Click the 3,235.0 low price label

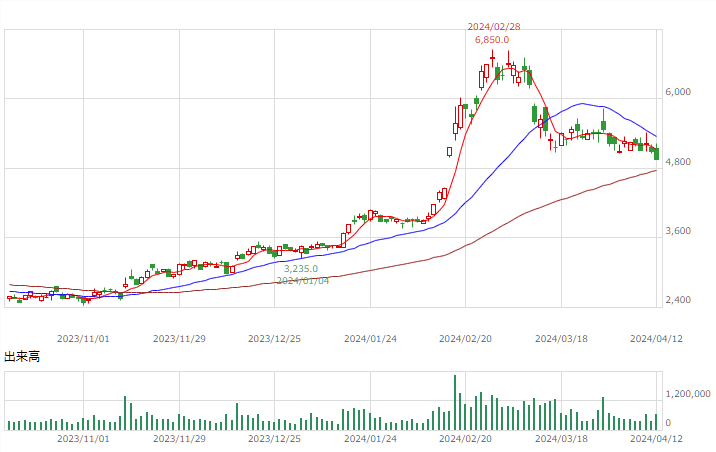click(x=301, y=269)
